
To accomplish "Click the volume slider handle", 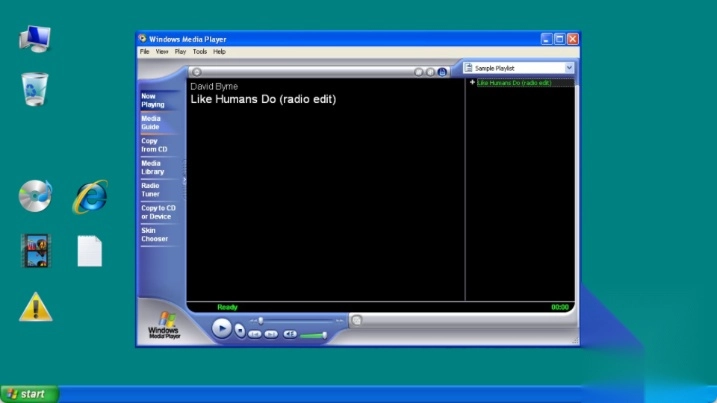I will [325, 334].
